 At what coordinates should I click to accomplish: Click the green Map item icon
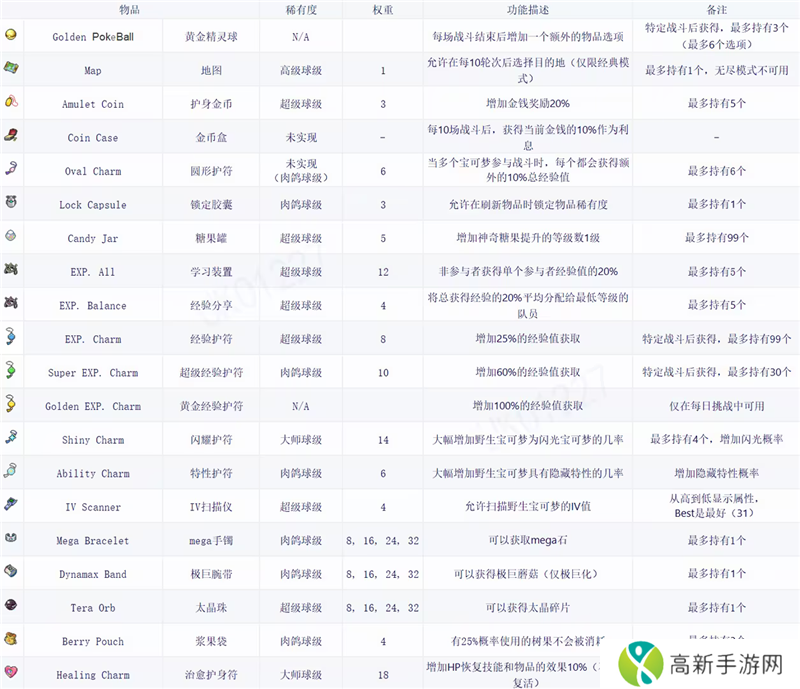[11, 69]
